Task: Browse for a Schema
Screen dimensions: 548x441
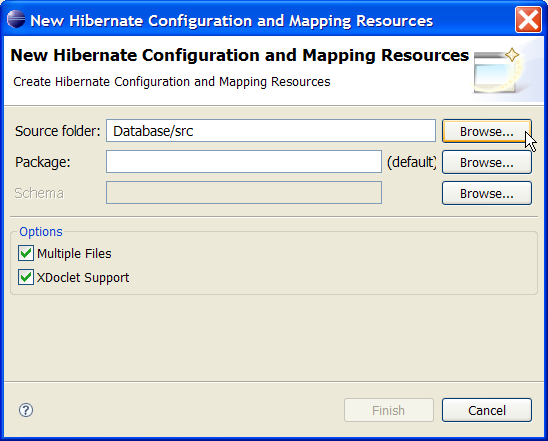Action: [486, 193]
